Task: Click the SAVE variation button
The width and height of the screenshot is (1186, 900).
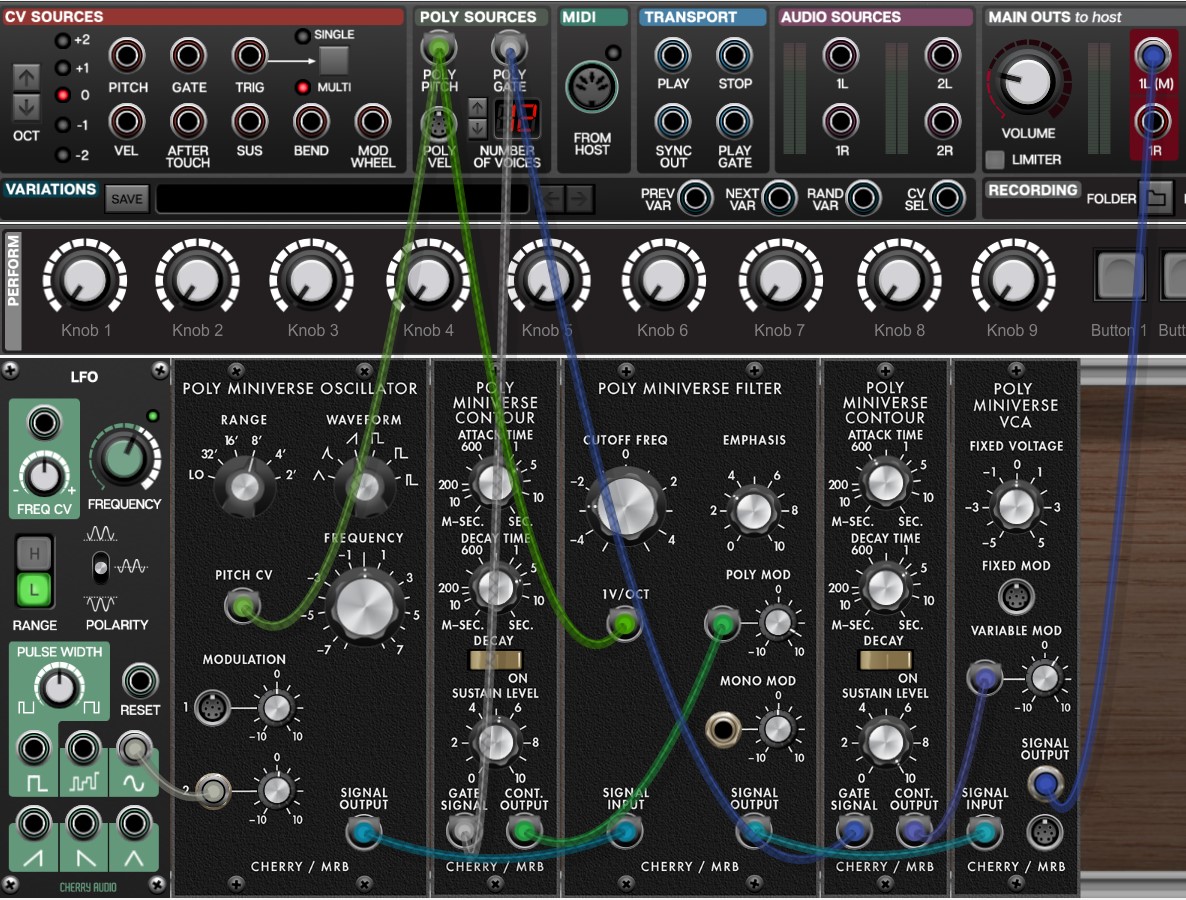Action: point(126,199)
